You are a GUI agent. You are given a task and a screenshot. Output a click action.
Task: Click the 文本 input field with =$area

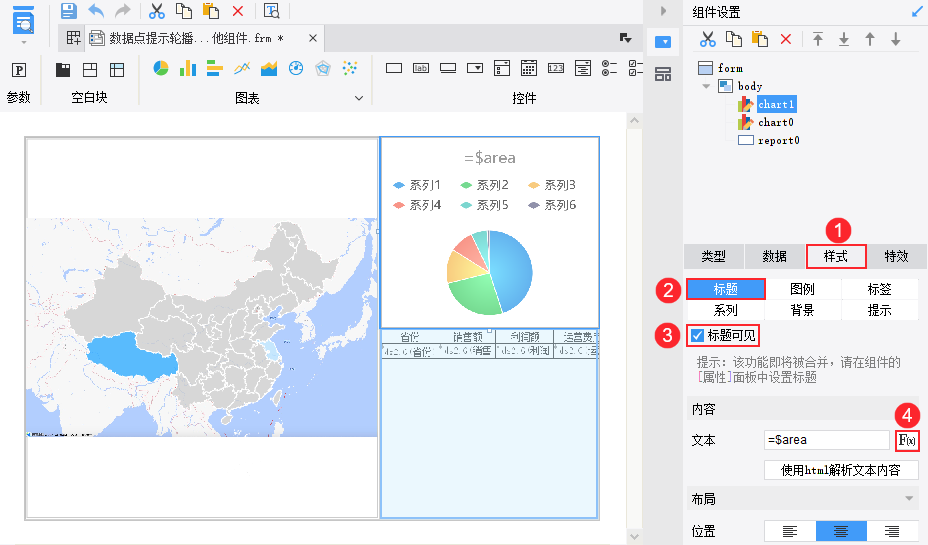826,440
